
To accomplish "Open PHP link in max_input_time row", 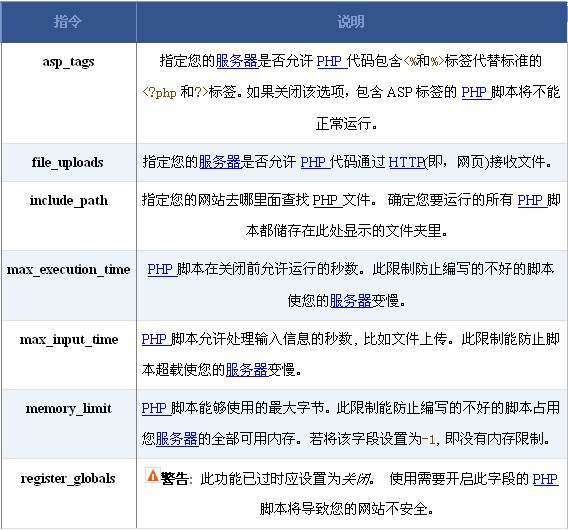I will [x=156, y=339].
